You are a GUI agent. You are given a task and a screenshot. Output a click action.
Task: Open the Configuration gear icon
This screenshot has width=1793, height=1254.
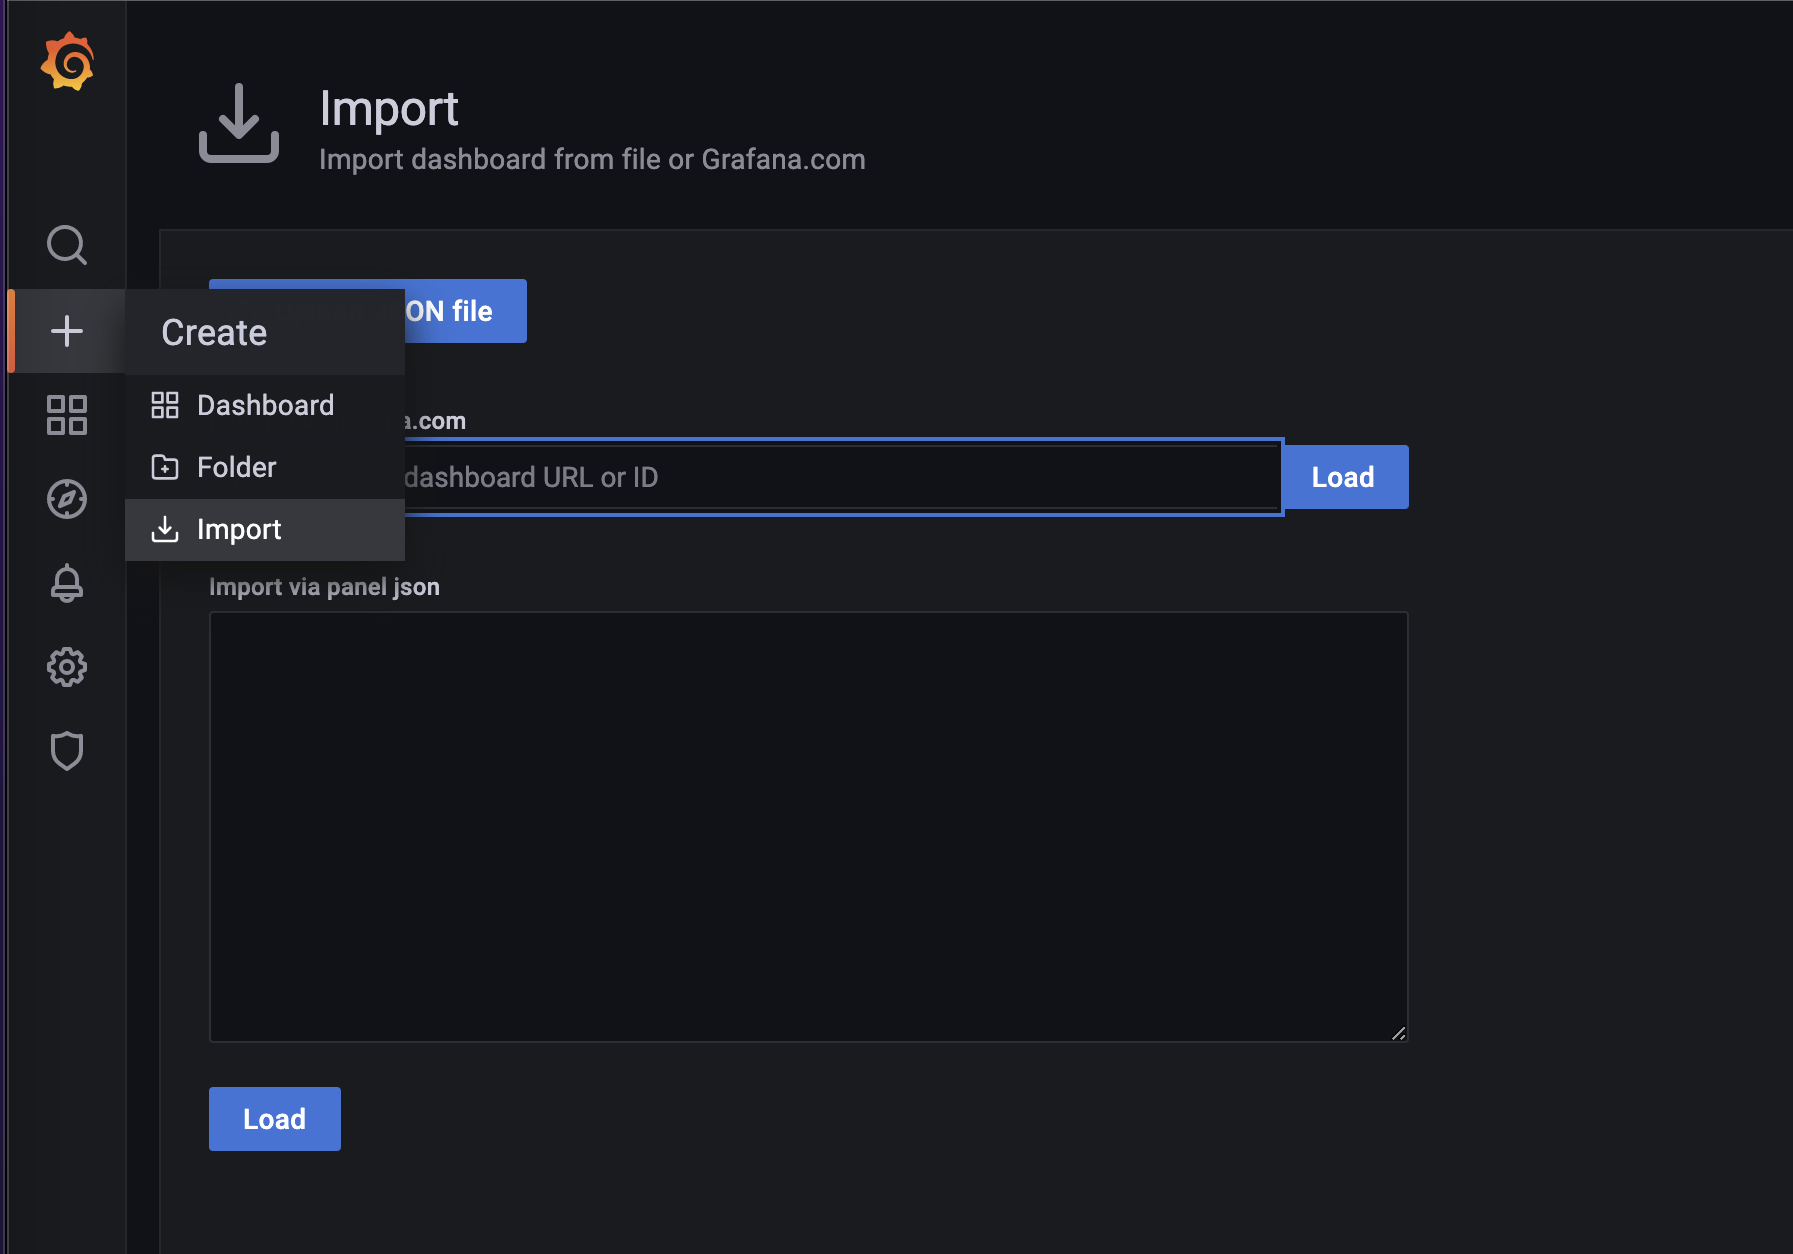(67, 667)
